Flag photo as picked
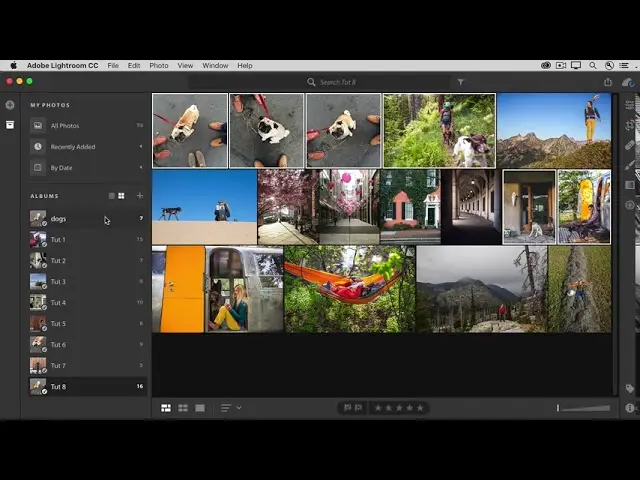The image size is (640, 480). (347, 408)
